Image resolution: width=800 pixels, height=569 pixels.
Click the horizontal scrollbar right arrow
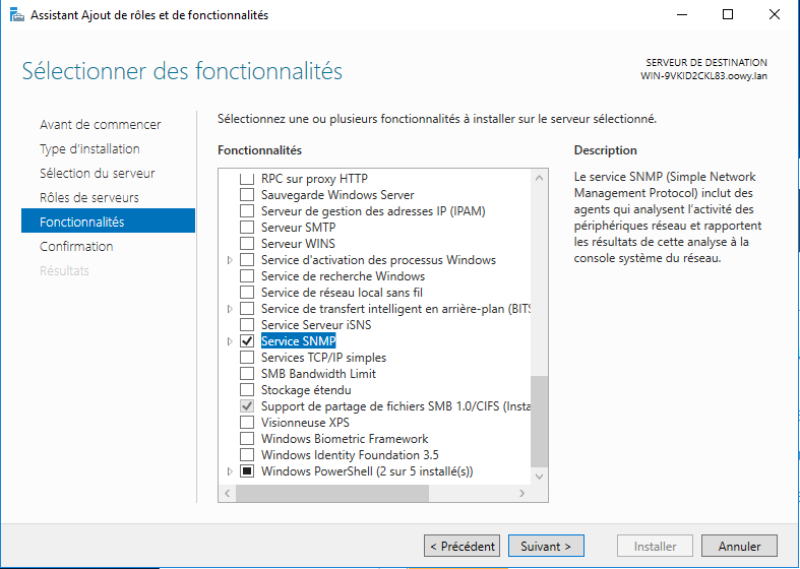(x=524, y=494)
